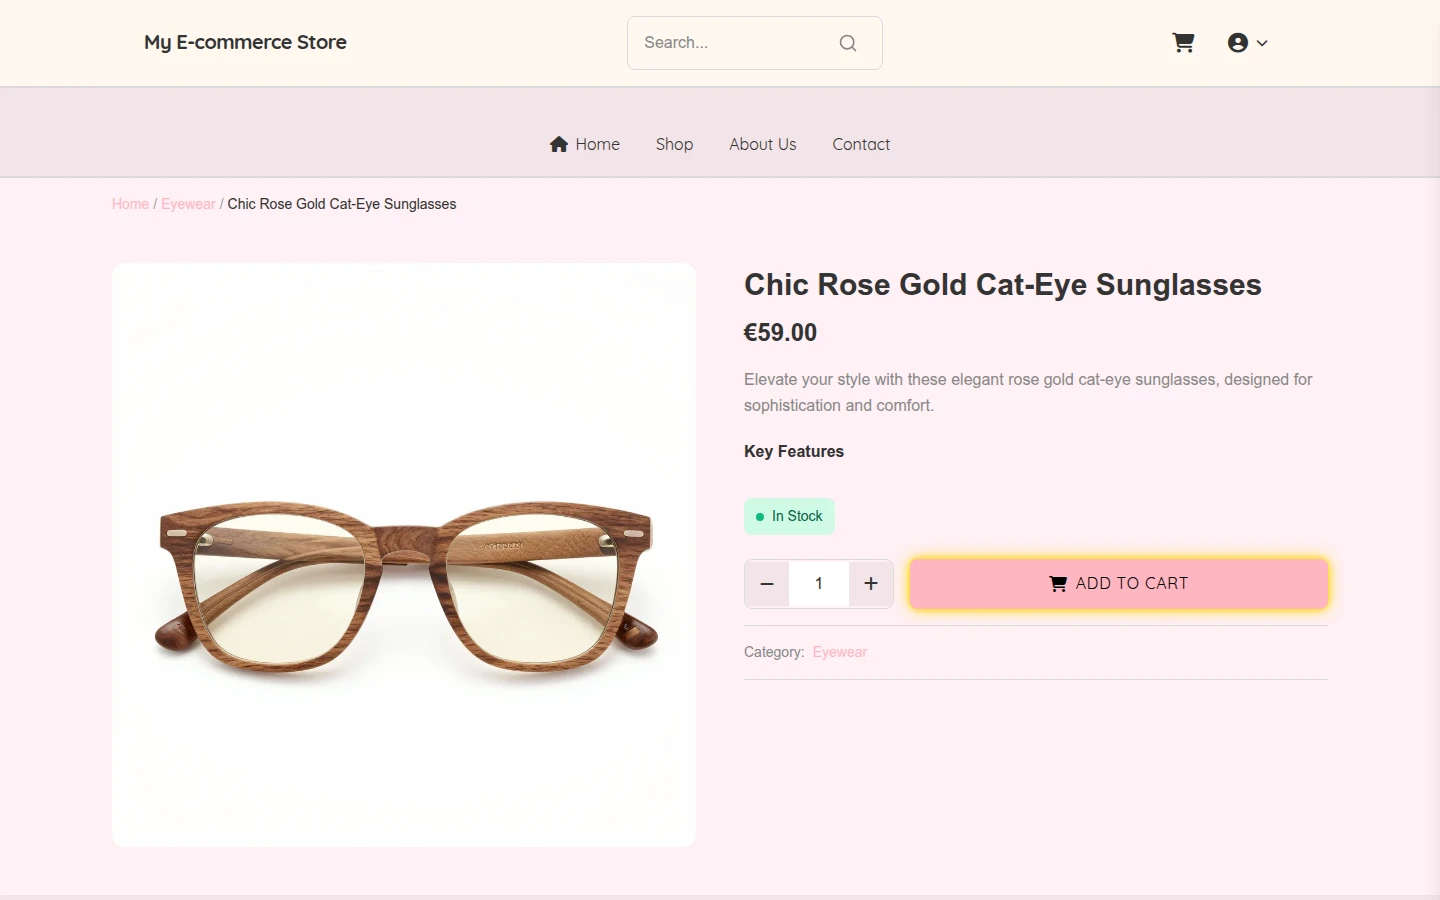1440x900 pixels.
Task: Add the sunglasses to cart
Action: 1119,584
